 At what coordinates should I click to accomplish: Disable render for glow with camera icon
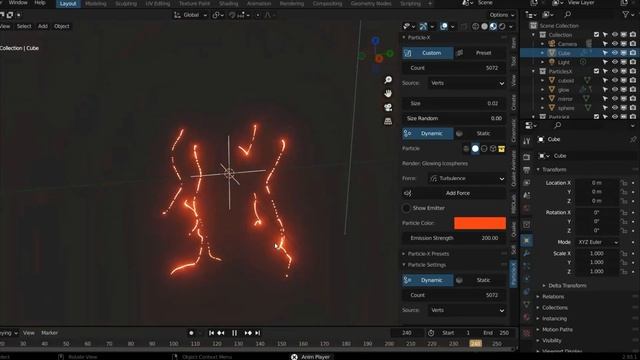pyautogui.click(x=632, y=90)
